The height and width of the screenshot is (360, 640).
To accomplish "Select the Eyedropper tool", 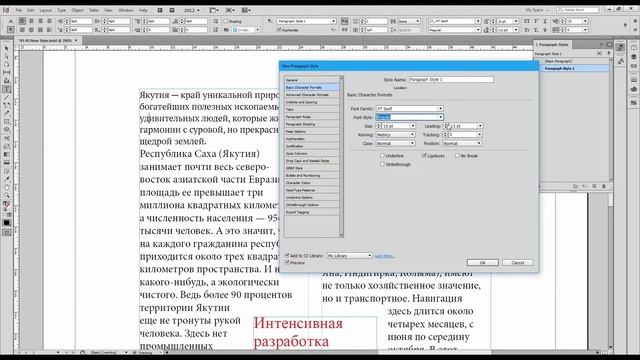I will (7, 179).
